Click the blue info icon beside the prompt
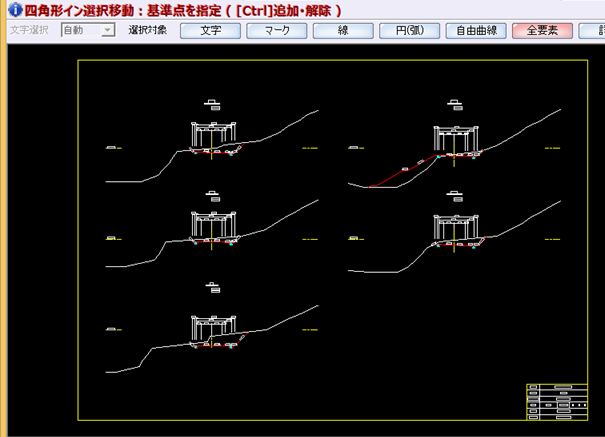 click(15, 10)
